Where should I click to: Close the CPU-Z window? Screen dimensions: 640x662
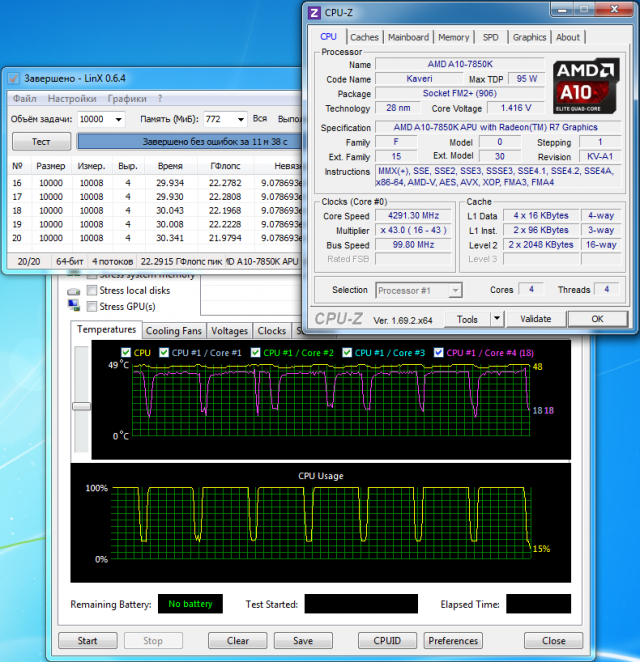coord(614,9)
